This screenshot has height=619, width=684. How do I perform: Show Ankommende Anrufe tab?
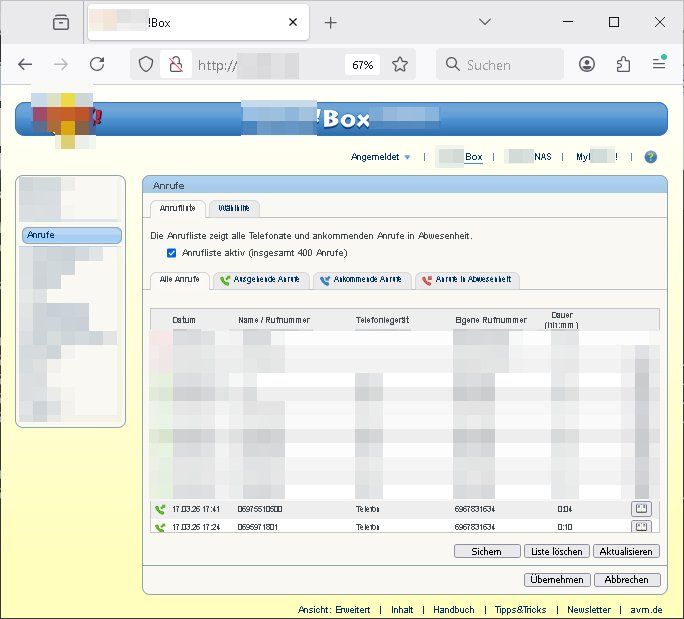tap(362, 280)
